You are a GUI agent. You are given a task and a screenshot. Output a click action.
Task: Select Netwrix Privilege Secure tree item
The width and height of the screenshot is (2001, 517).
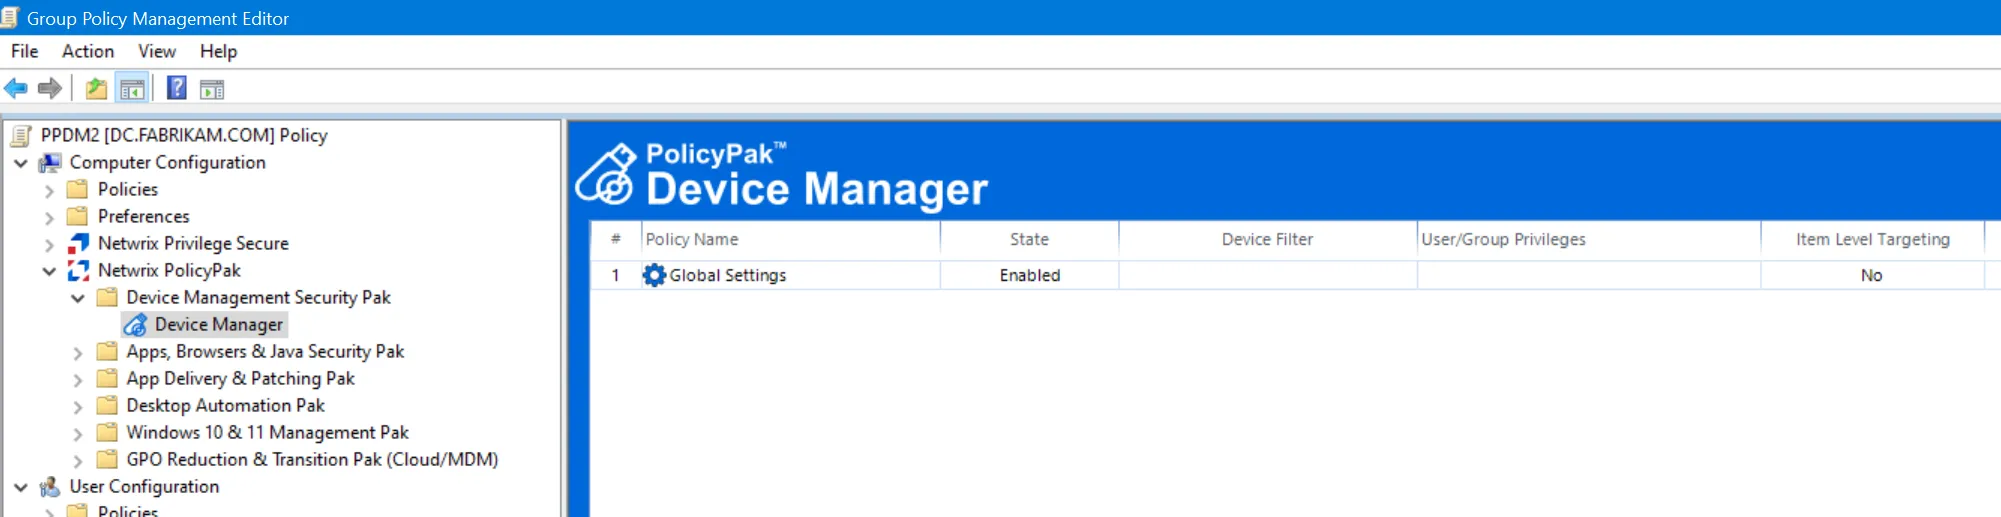pyautogui.click(x=193, y=243)
